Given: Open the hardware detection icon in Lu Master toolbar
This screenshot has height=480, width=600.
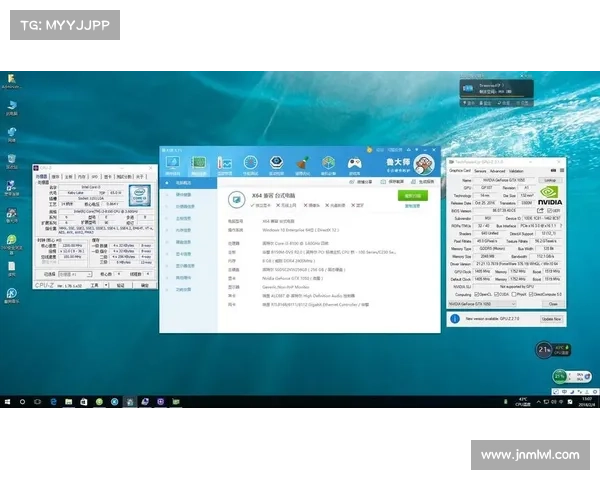Looking at the screenshot, I should tap(199, 163).
